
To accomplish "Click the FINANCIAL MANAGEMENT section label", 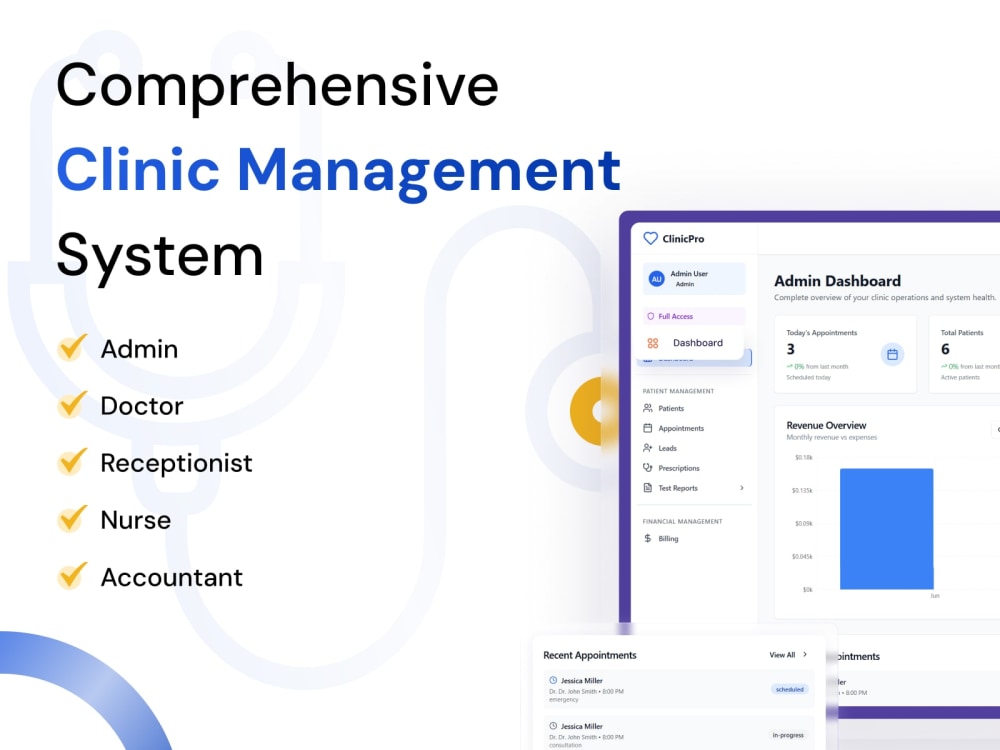I will click(x=682, y=521).
